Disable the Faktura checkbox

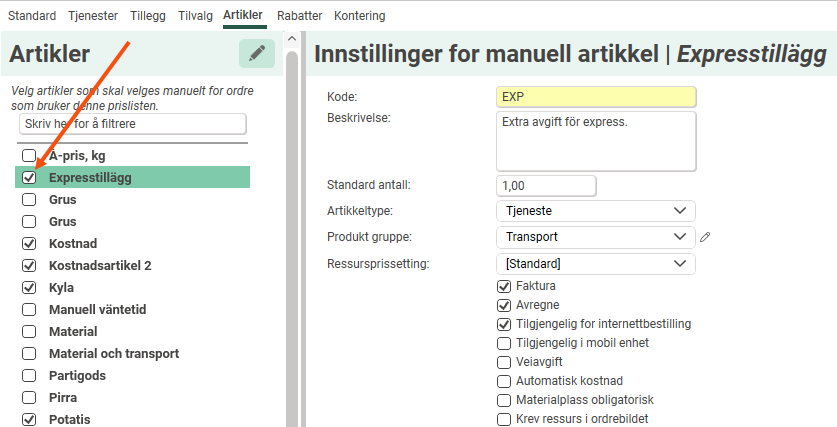[504, 287]
